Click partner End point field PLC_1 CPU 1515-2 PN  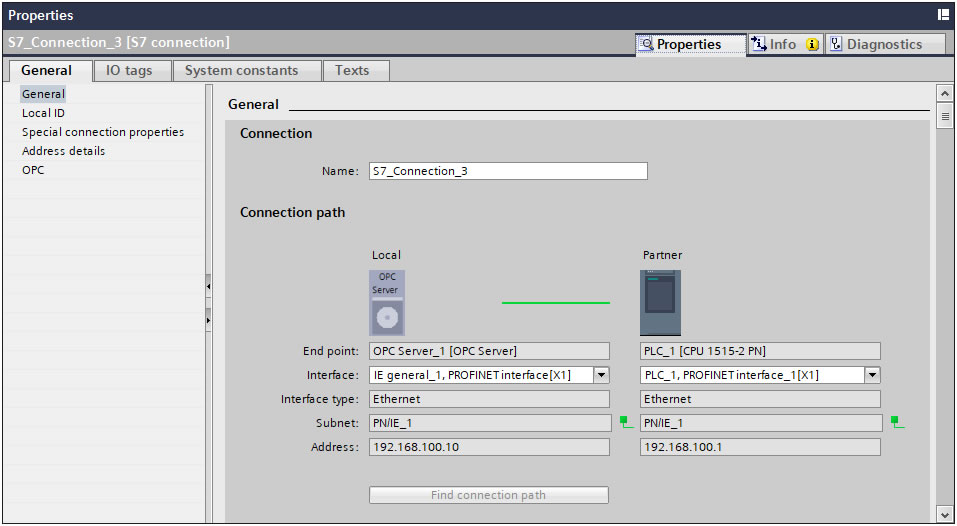point(760,351)
